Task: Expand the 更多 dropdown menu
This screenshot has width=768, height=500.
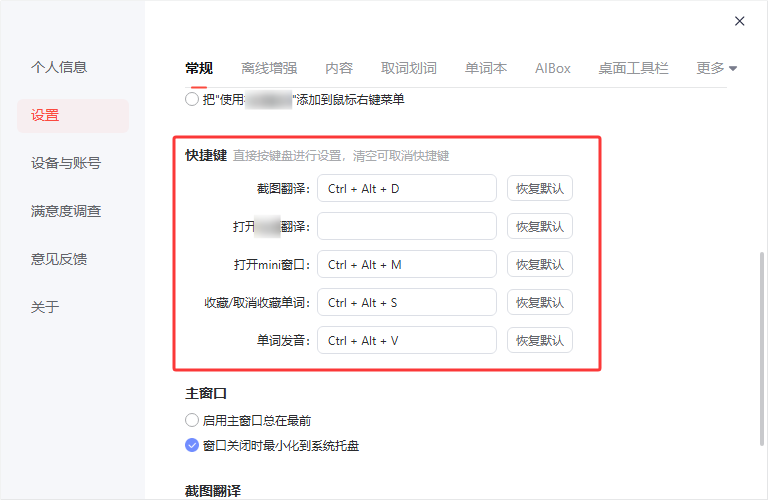Action: pyautogui.click(x=716, y=68)
